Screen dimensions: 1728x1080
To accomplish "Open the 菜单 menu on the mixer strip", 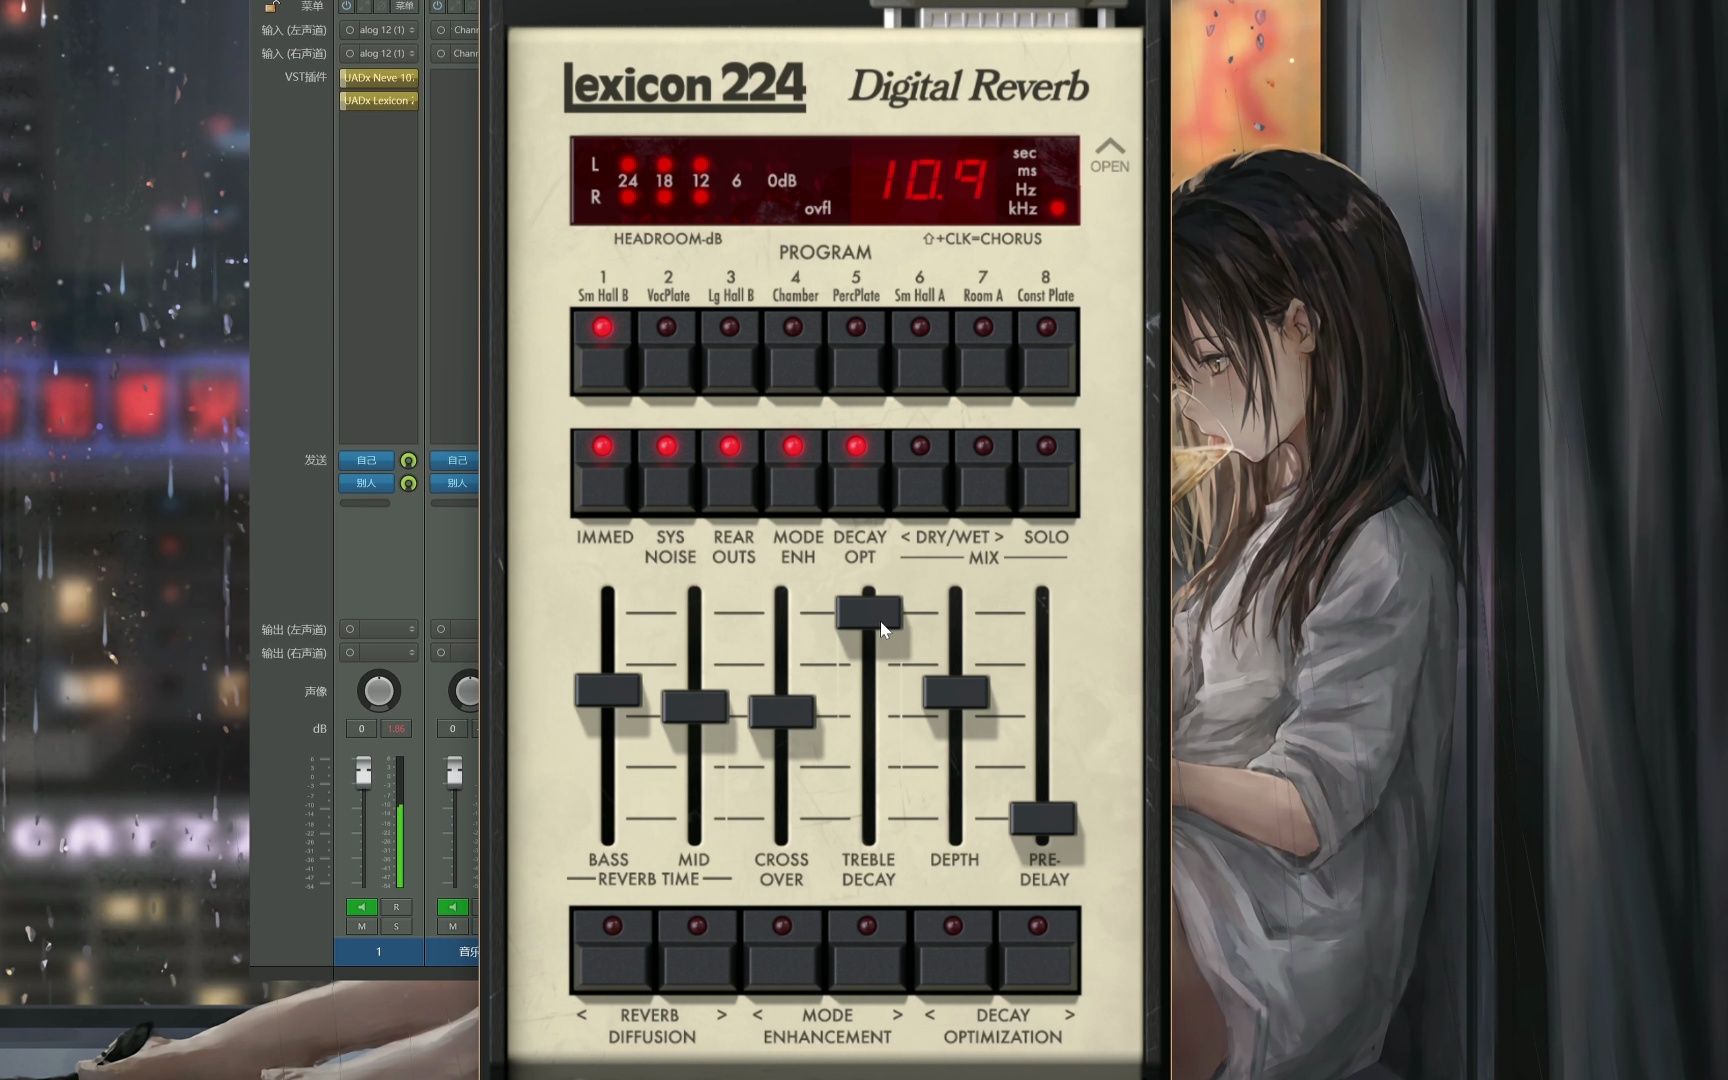I will (405, 6).
